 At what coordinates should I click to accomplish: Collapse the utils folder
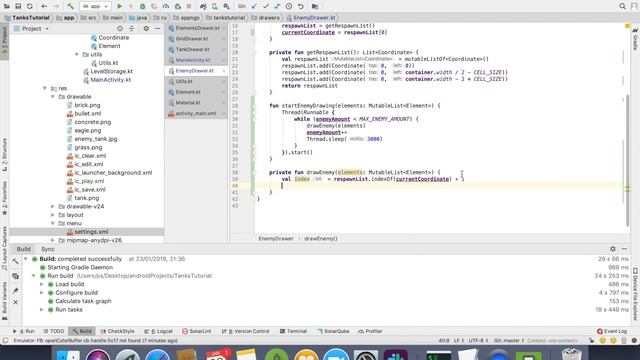(77, 54)
